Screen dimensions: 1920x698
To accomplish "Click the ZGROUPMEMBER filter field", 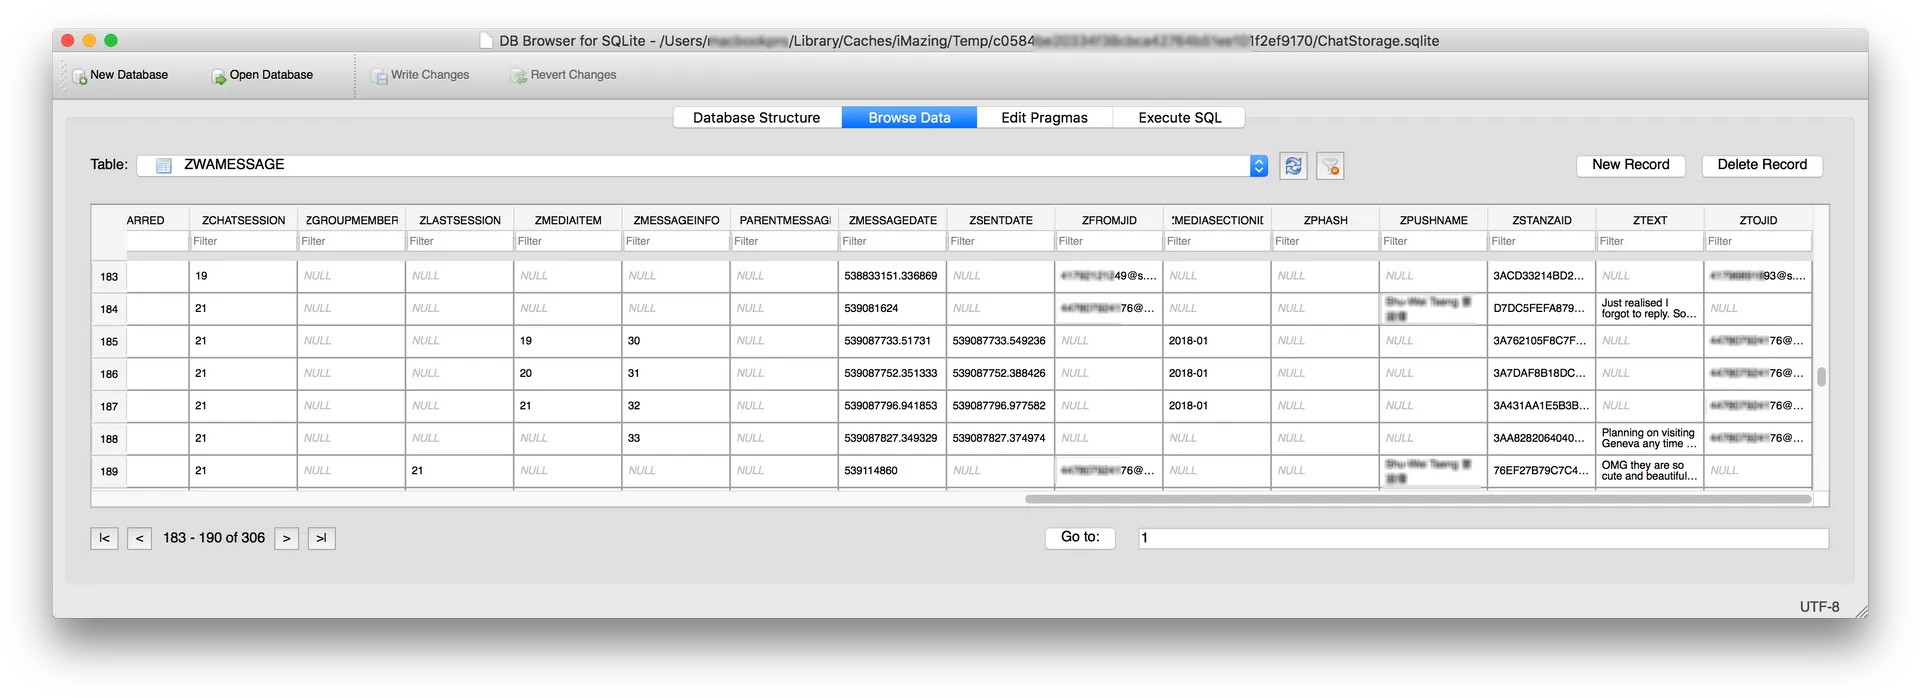I will tap(351, 241).
